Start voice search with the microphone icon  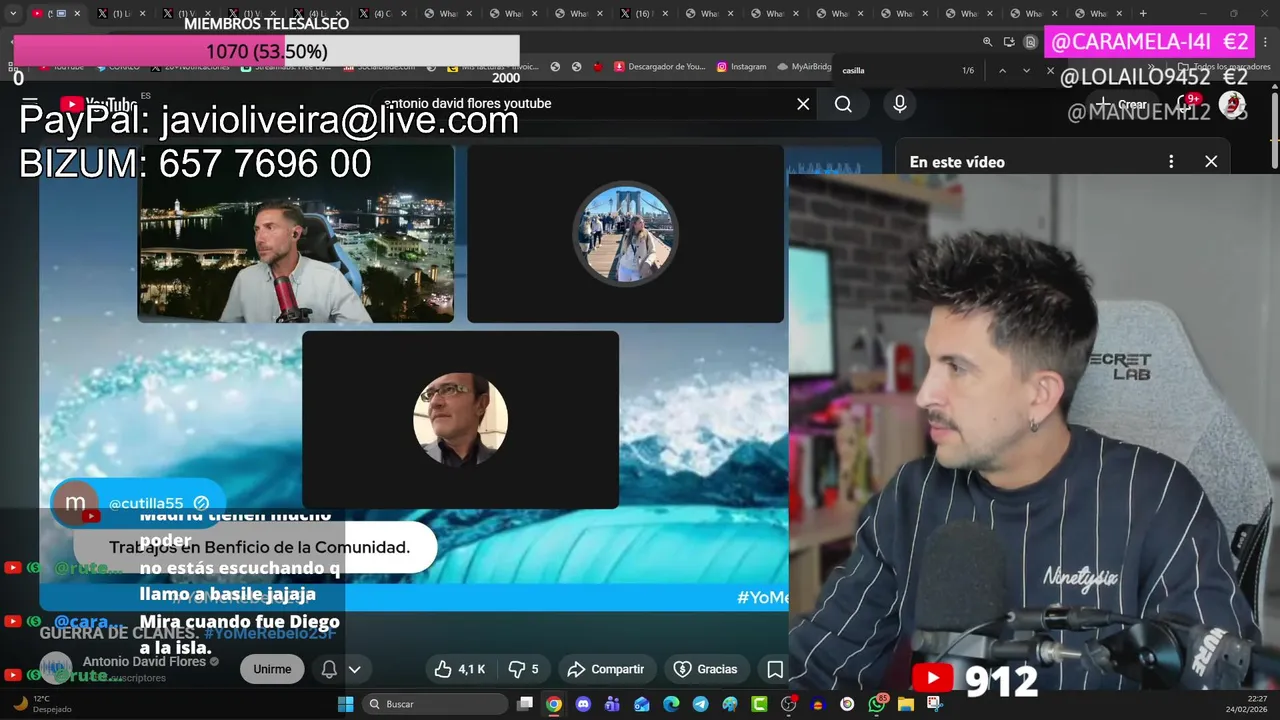coord(899,104)
